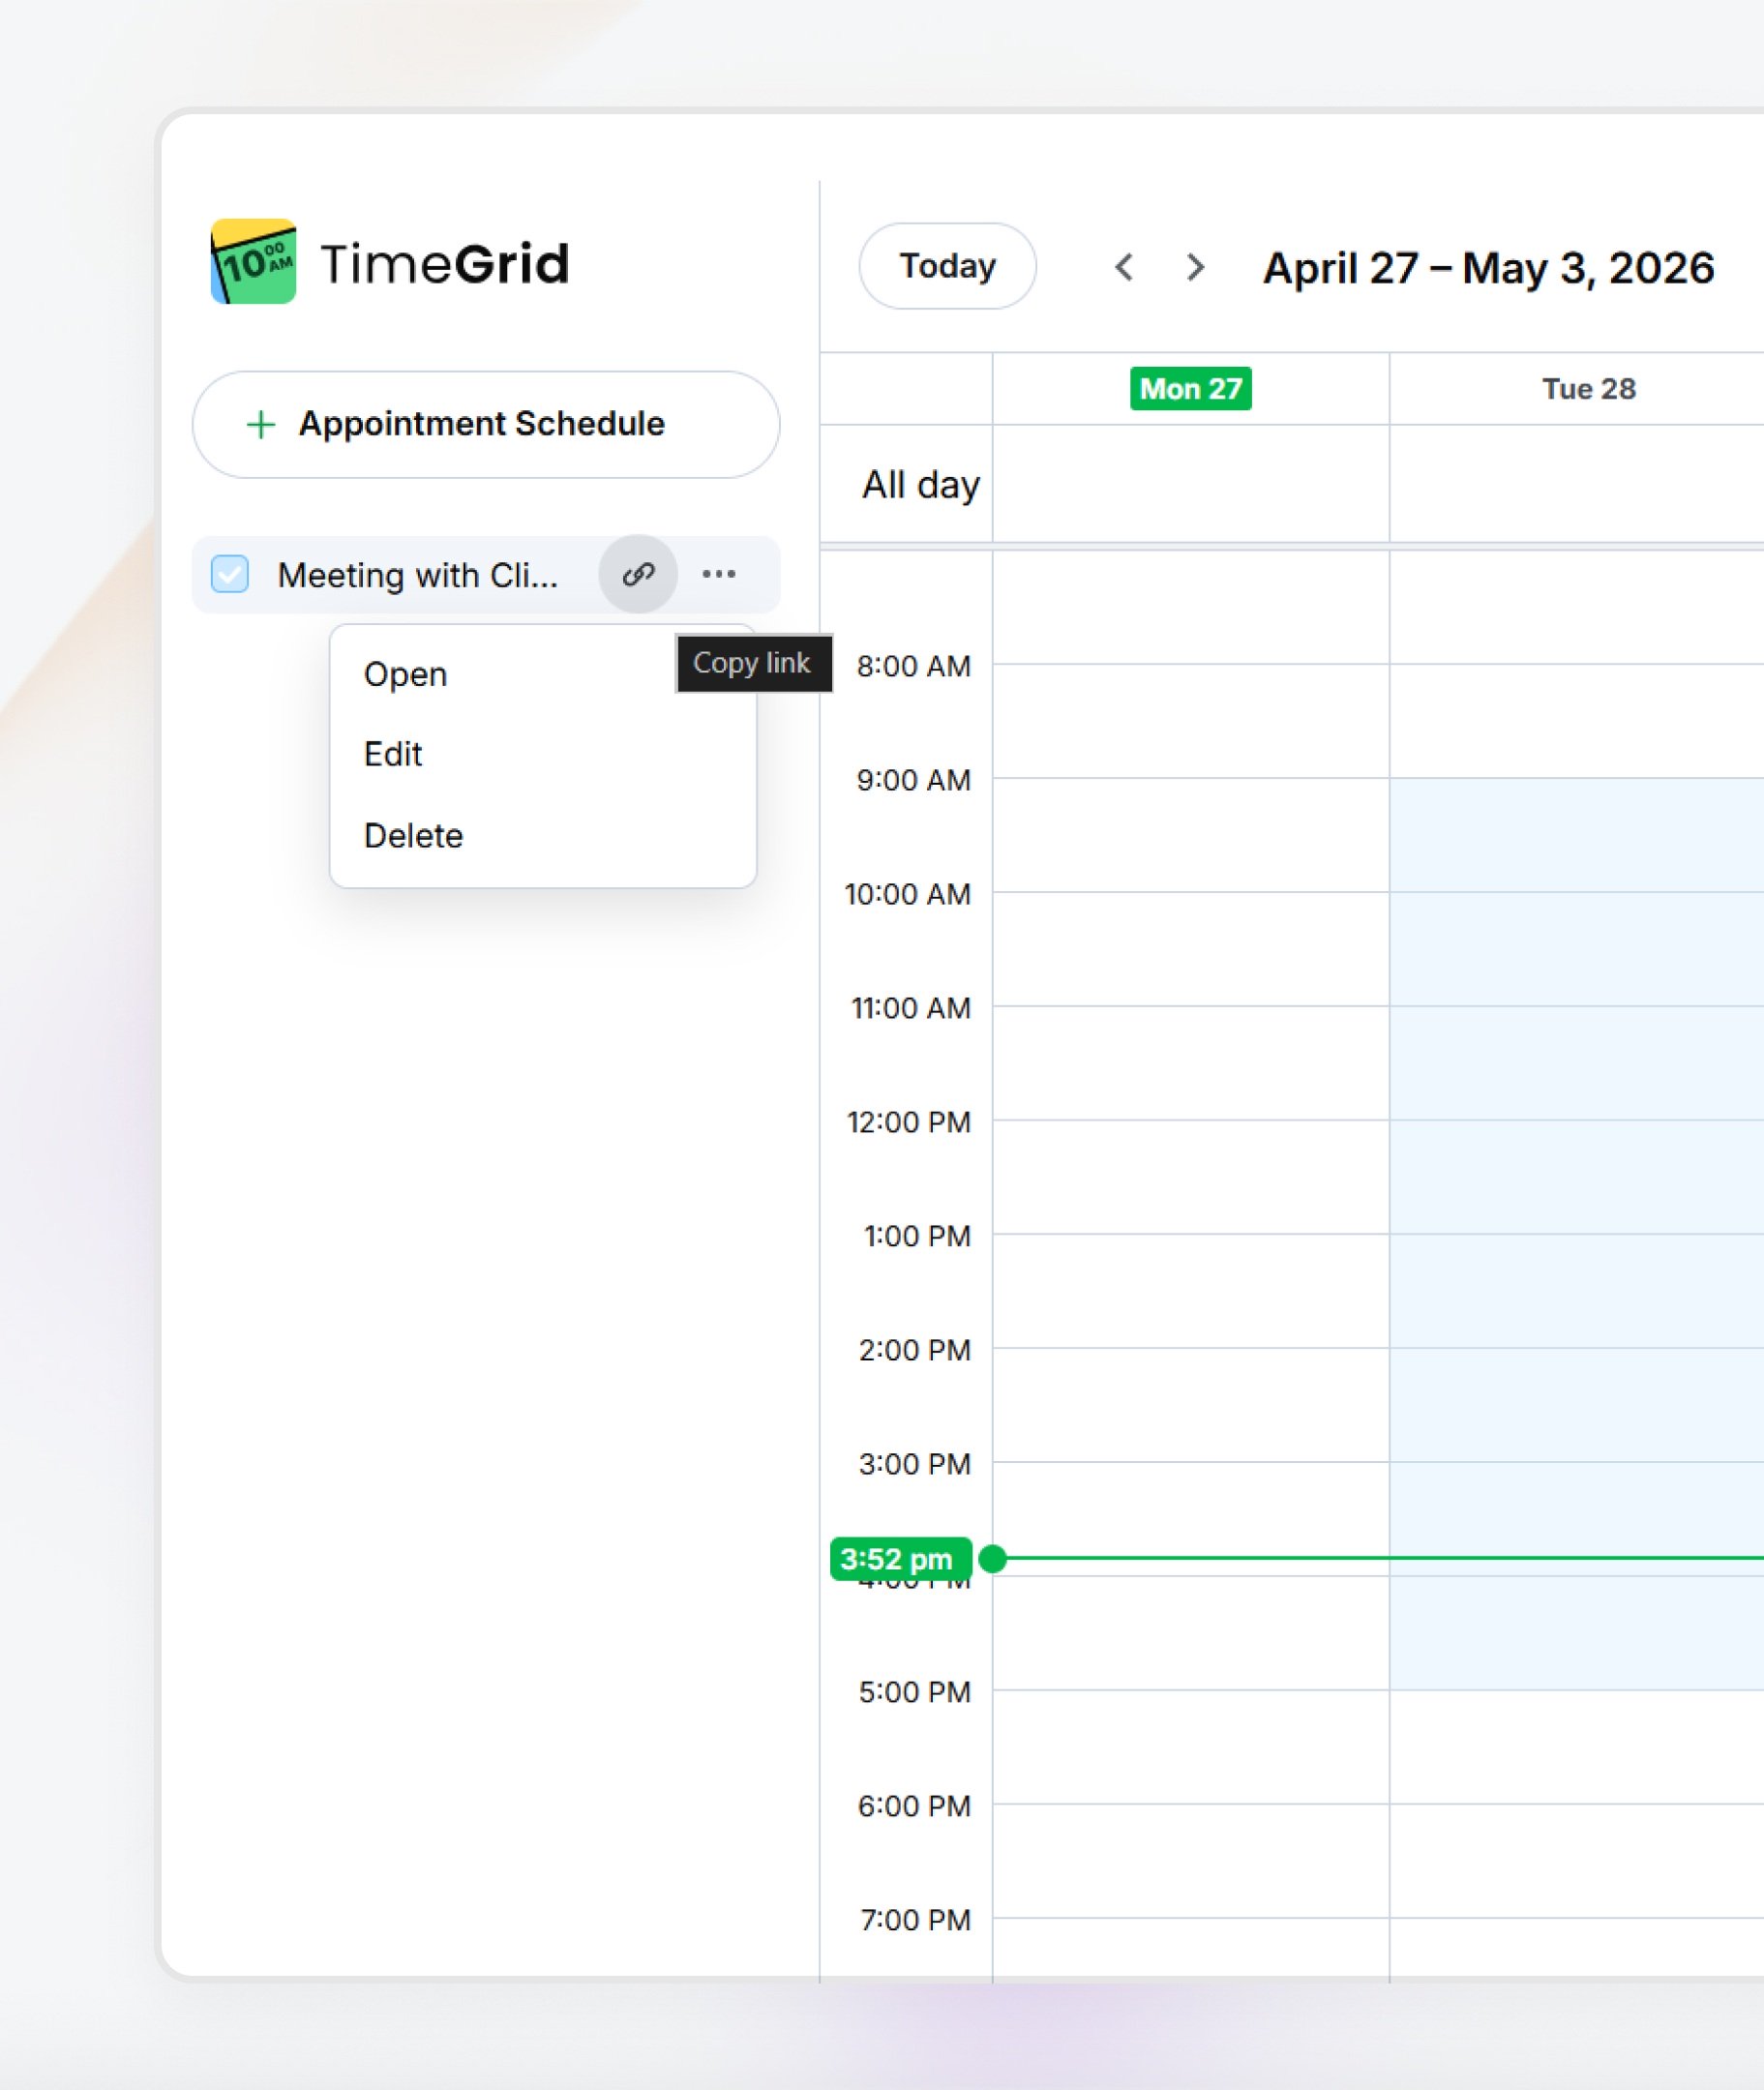Click the 9:00 AM time label
1764x2090 pixels.
point(913,780)
